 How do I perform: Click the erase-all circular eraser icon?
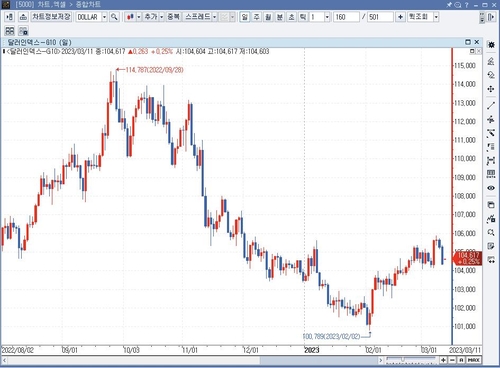491,75
